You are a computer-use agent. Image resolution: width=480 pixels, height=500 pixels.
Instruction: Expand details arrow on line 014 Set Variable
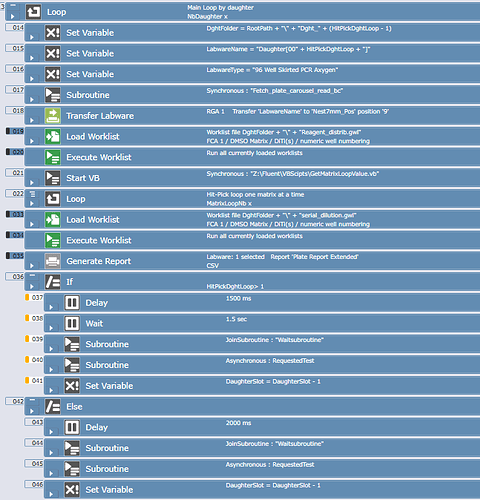(32, 37)
